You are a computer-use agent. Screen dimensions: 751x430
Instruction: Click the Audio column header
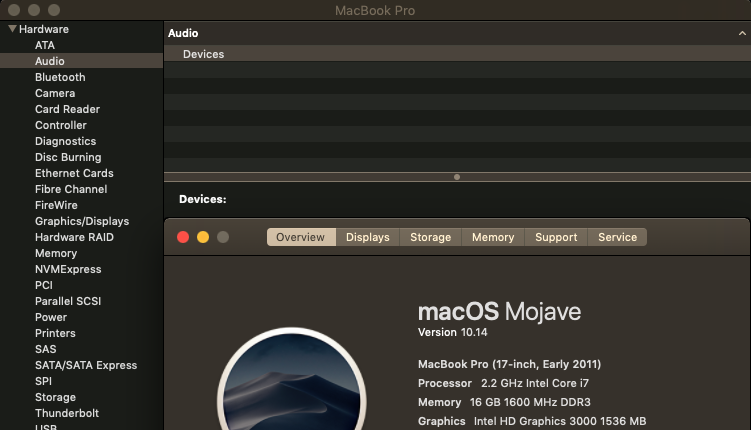click(183, 33)
